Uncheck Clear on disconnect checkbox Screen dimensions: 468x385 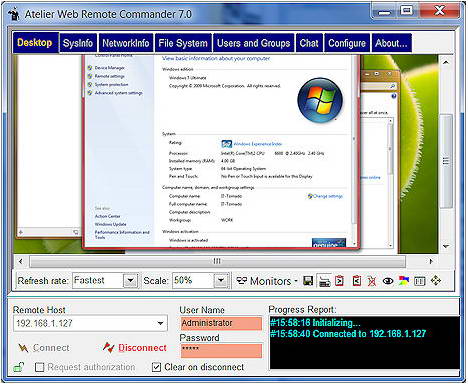156,367
